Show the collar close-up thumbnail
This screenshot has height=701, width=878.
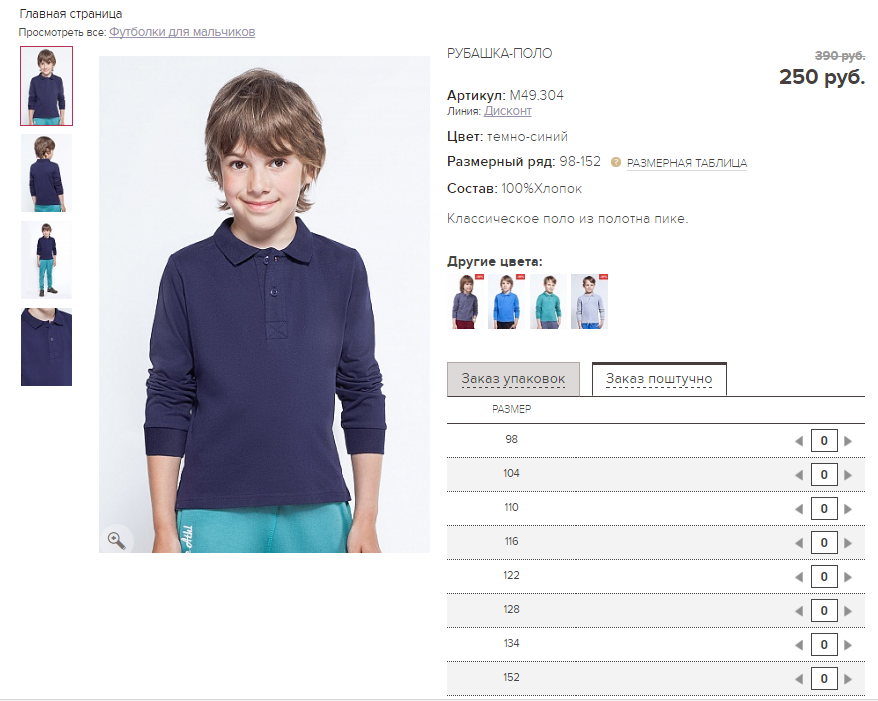[46, 347]
